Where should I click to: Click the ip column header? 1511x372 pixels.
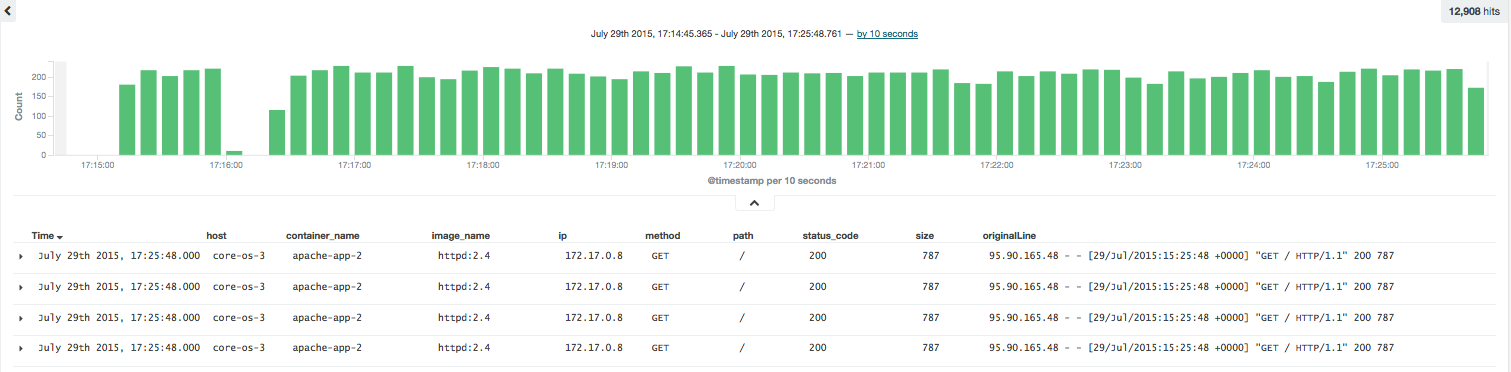[x=562, y=236]
